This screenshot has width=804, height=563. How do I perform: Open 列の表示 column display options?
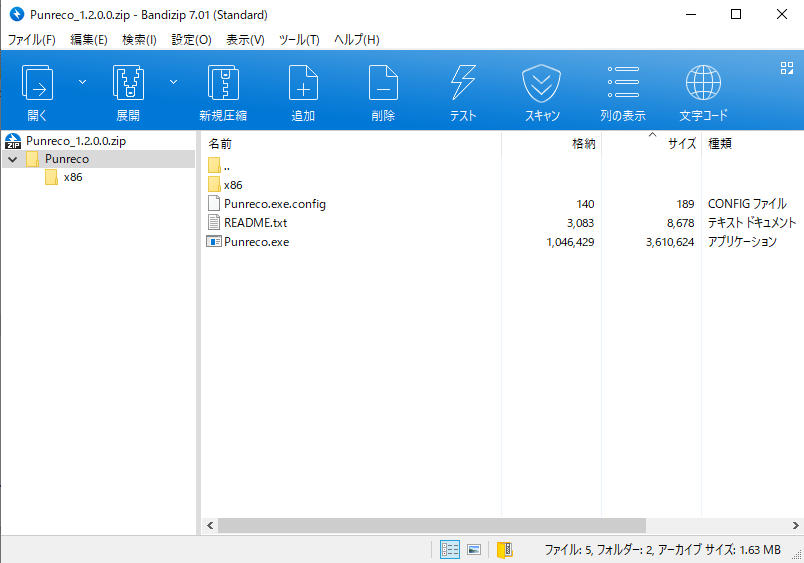622,92
